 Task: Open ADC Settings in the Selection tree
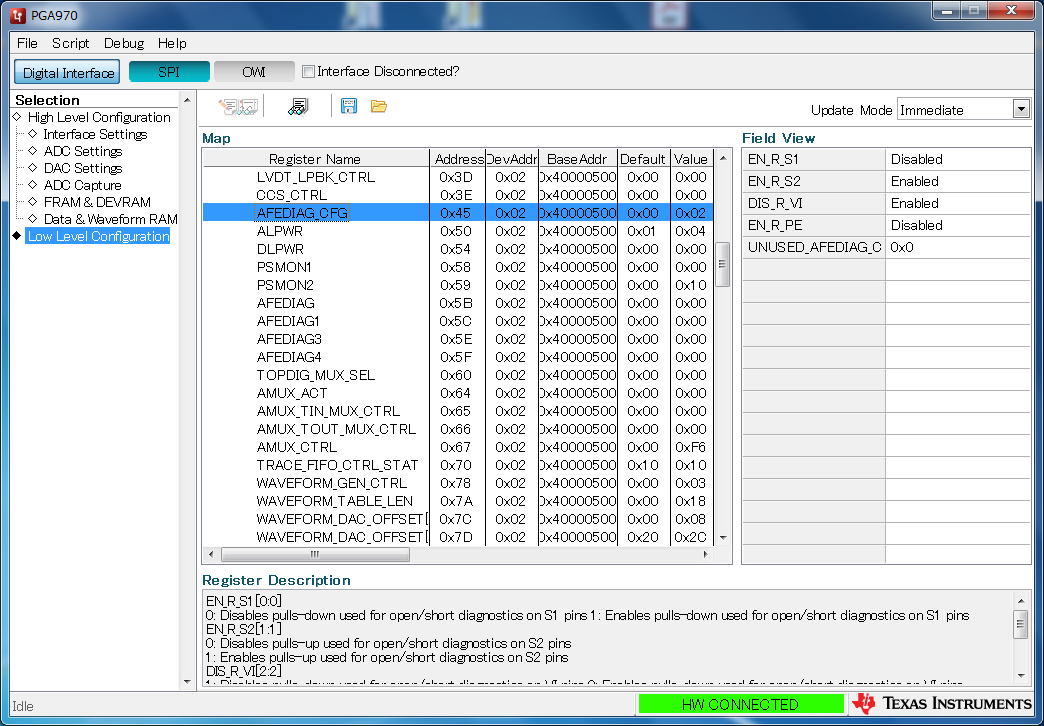pos(83,151)
